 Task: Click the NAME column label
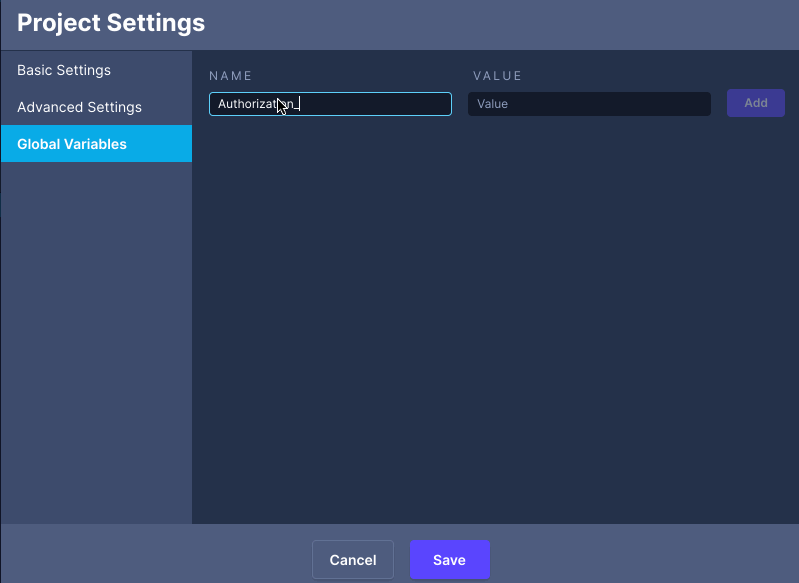230,76
